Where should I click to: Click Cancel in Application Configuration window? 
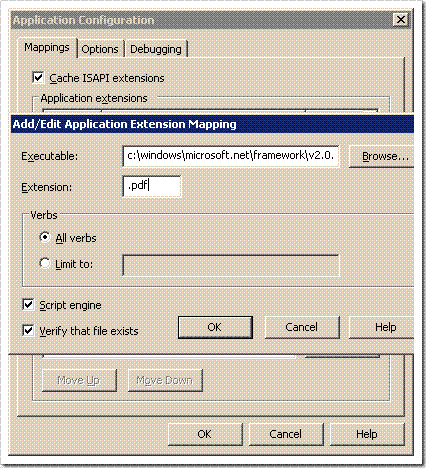(x=286, y=434)
